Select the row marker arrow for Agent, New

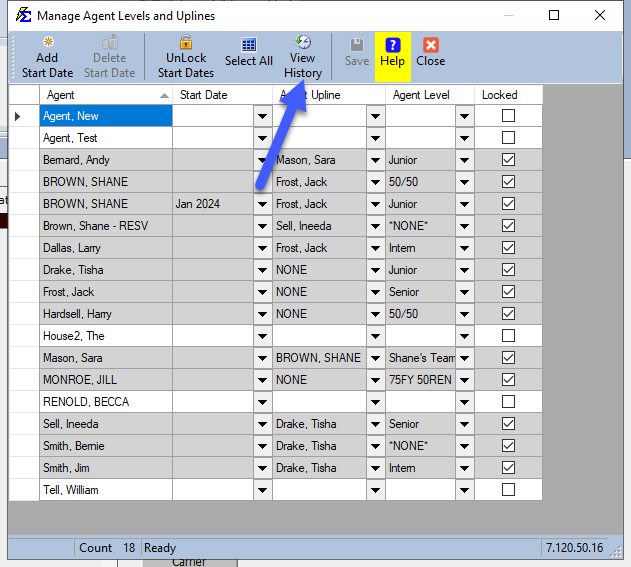click(x=17, y=116)
